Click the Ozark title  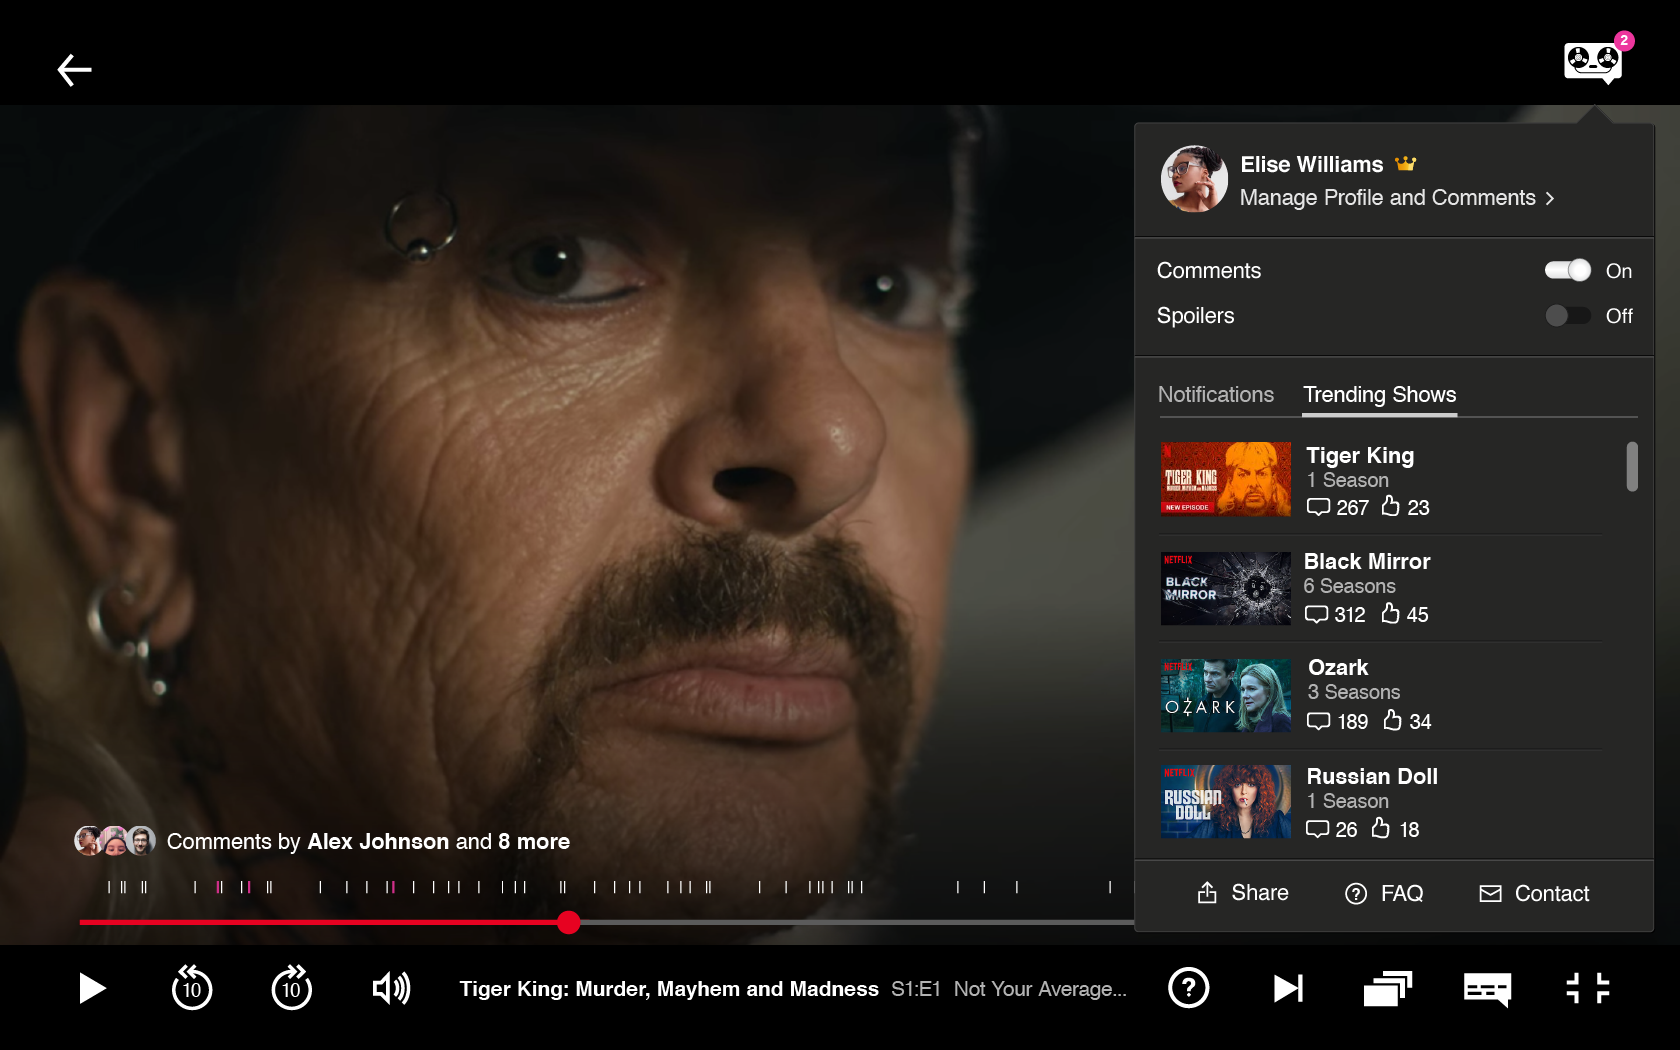pyautogui.click(x=1338, y=667)
